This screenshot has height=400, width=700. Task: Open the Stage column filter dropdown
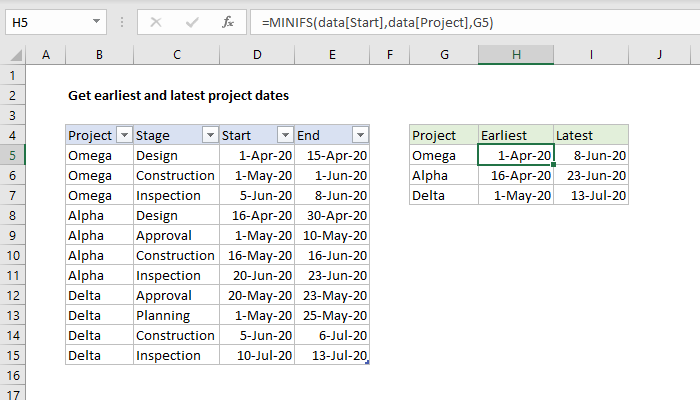click(x=210, y=135)
